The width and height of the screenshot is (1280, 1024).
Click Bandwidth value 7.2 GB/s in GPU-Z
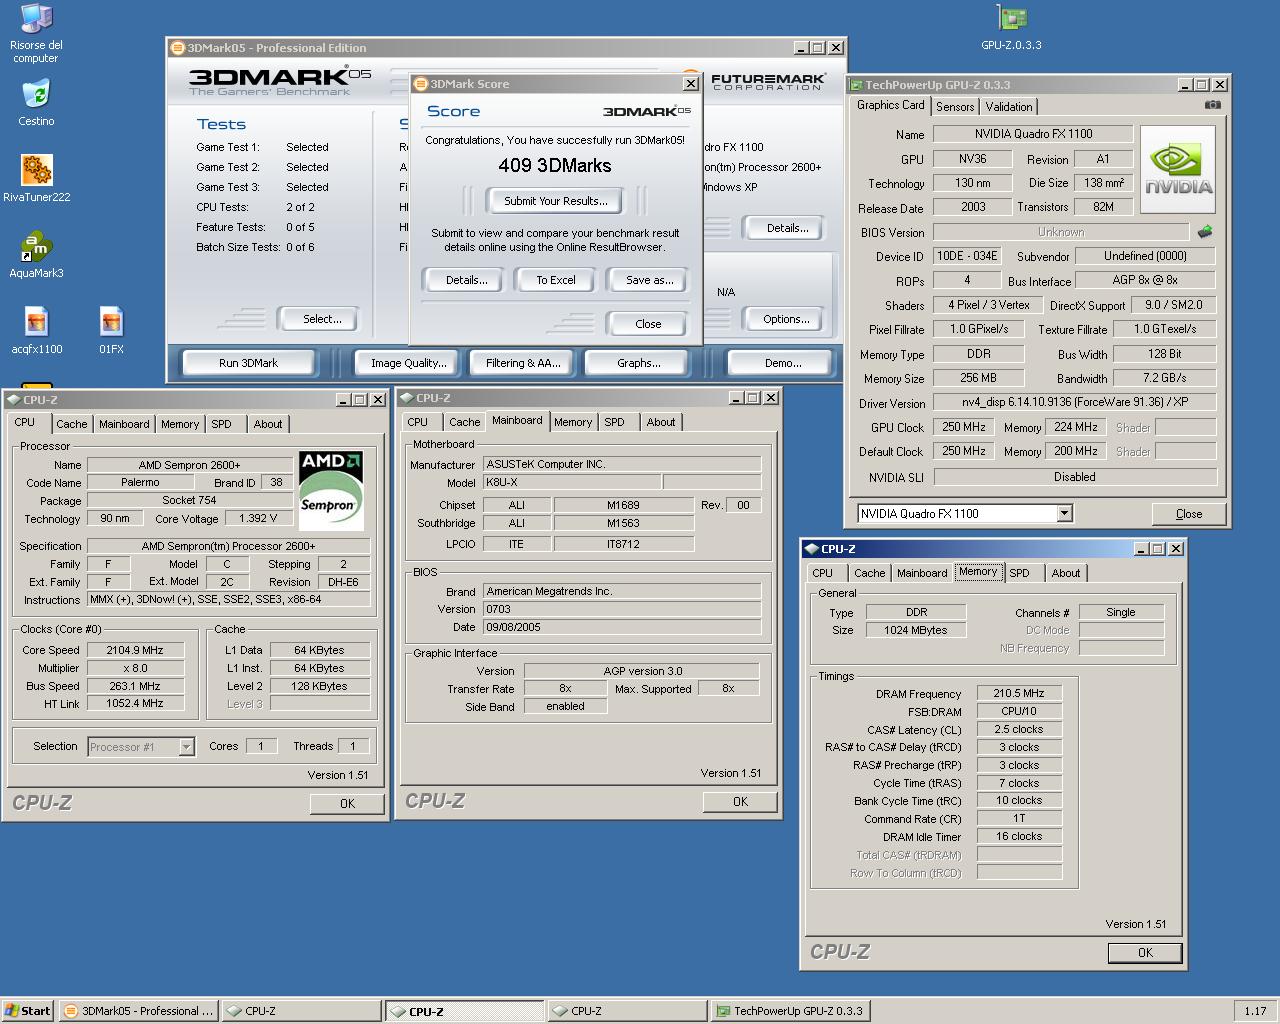[x=1164, y=378]
